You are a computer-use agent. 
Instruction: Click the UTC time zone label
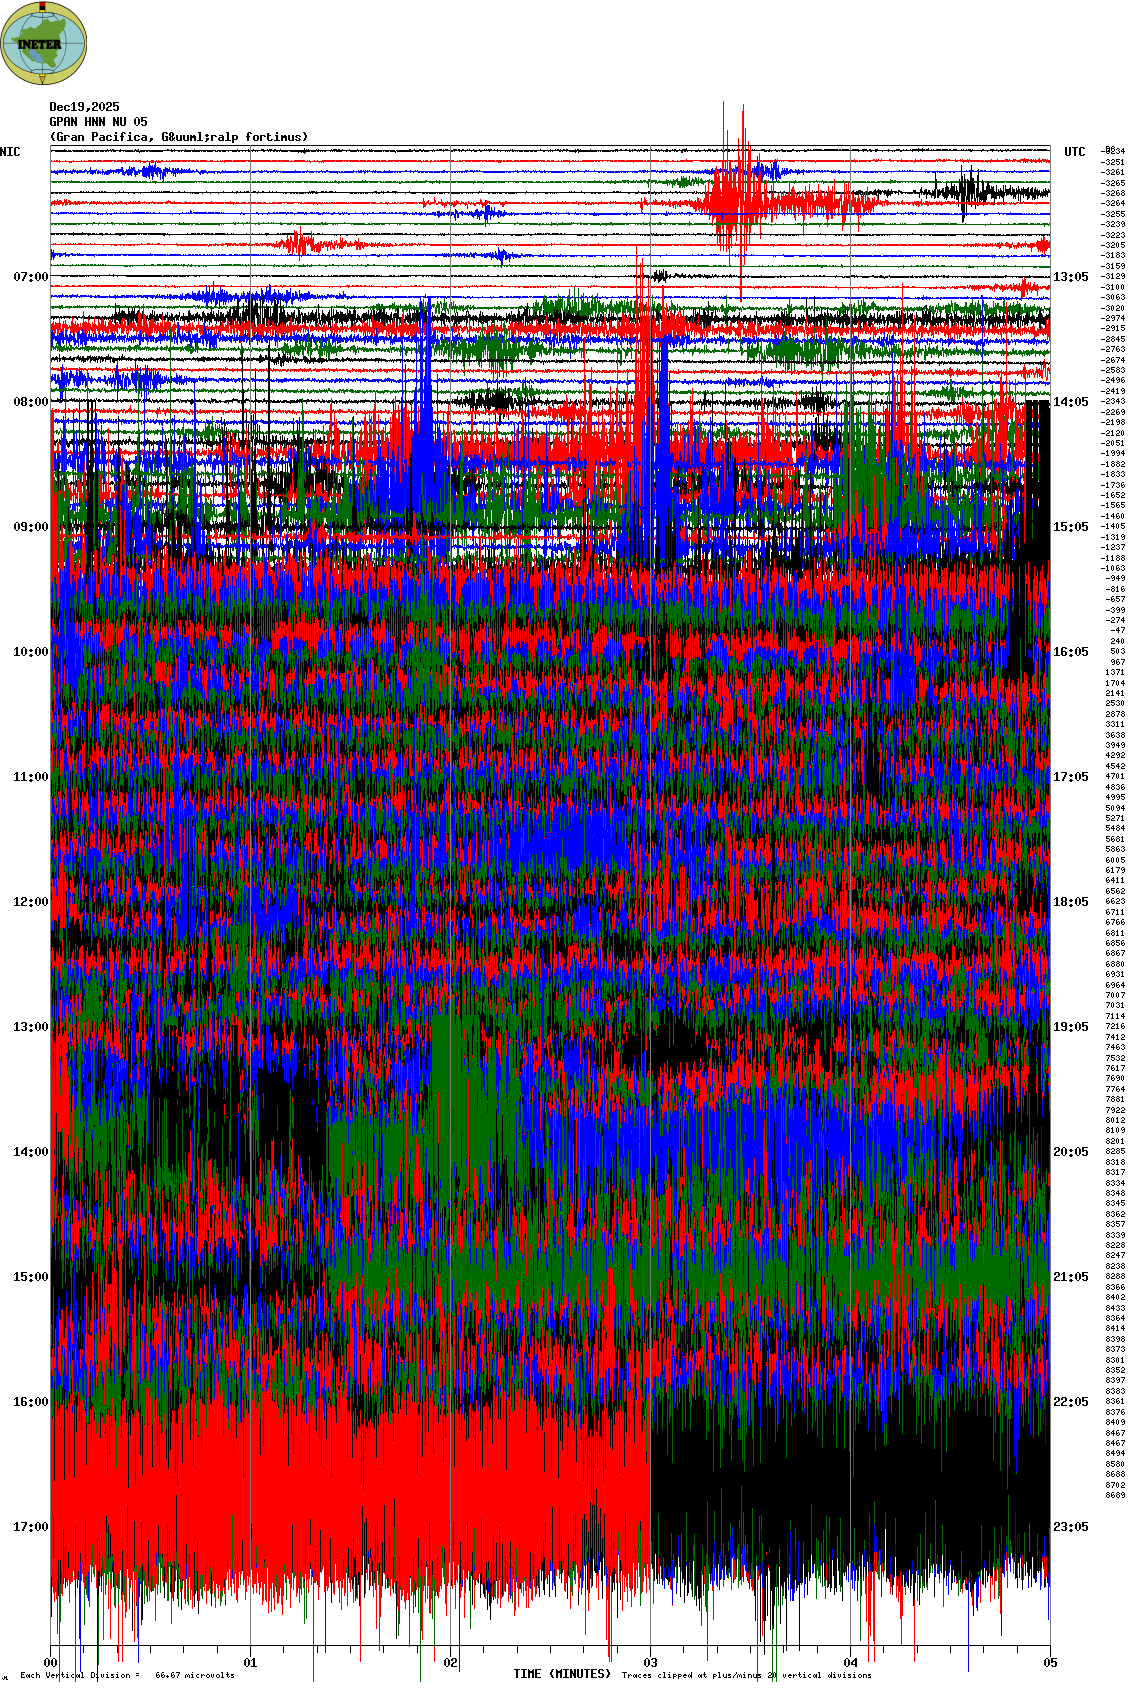click(x=1074, y=152)
